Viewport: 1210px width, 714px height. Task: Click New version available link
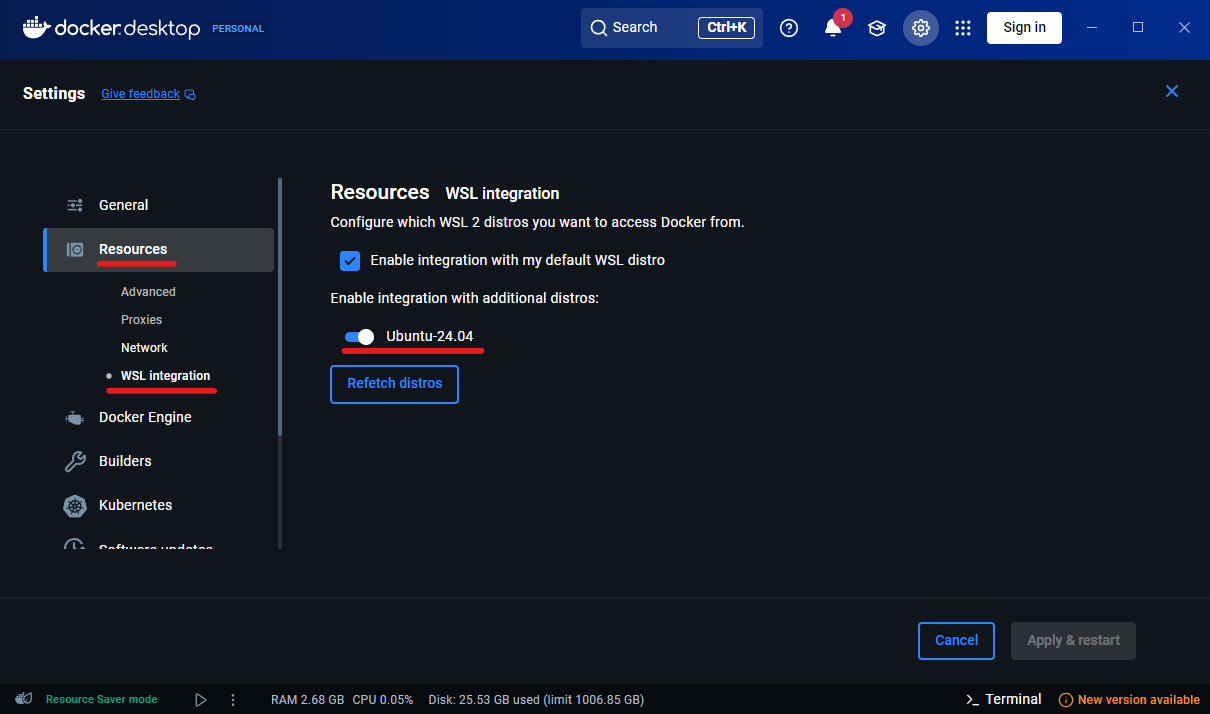click(x=1138, y=700)
